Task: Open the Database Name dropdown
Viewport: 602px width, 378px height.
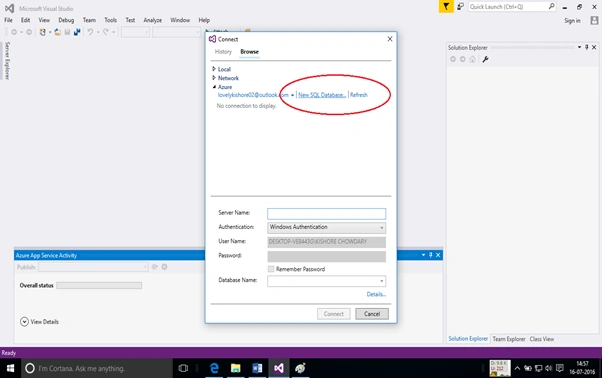Action: (381, 281)
